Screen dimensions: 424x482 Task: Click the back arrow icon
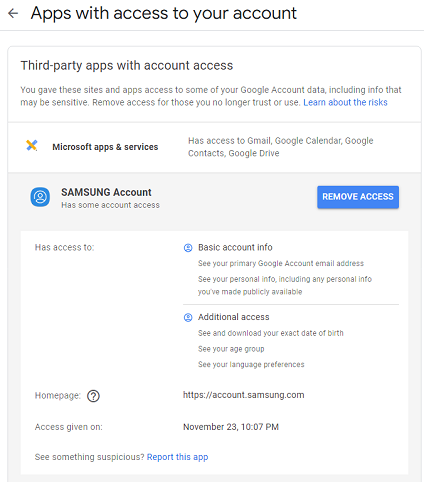13,13
